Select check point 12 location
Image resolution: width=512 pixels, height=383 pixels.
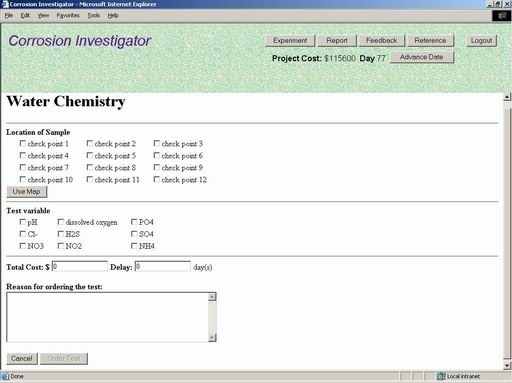[x=157, y=179]
